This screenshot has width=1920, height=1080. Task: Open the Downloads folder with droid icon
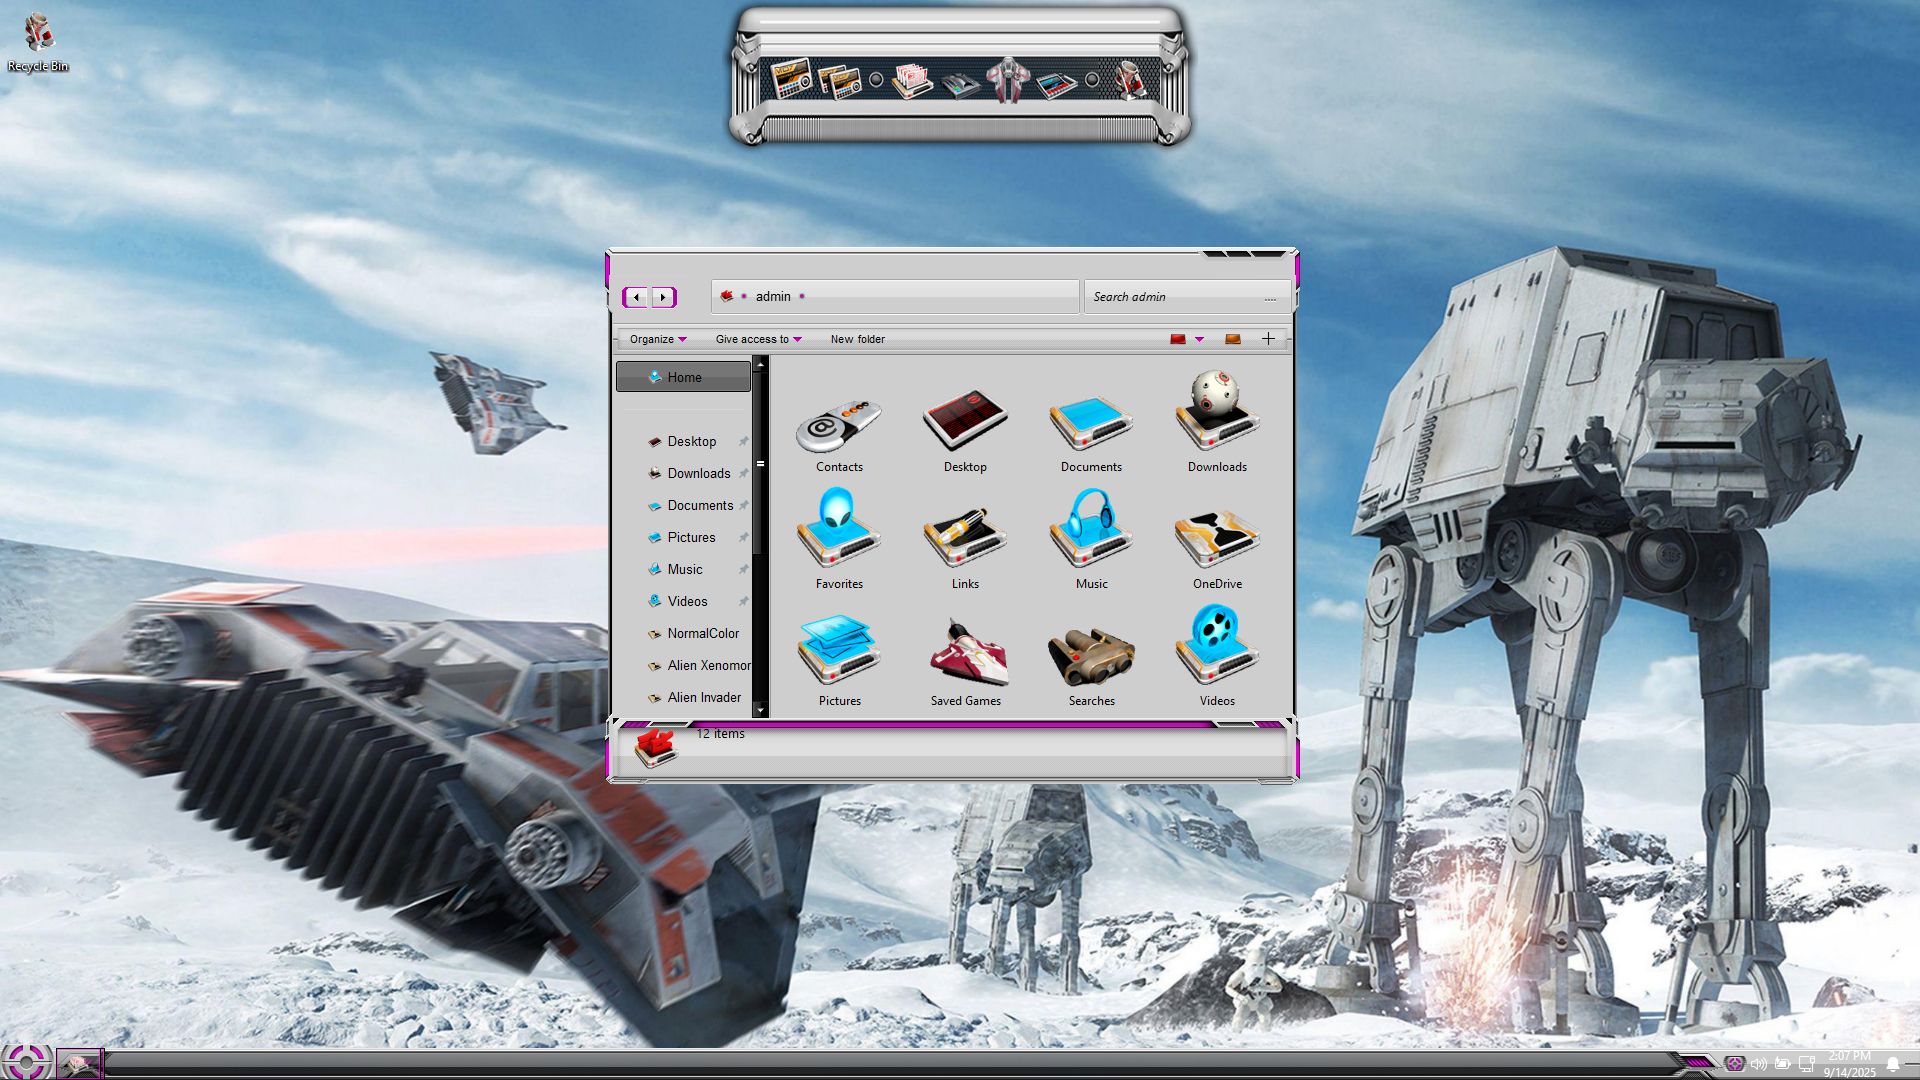coord(1217,424)
